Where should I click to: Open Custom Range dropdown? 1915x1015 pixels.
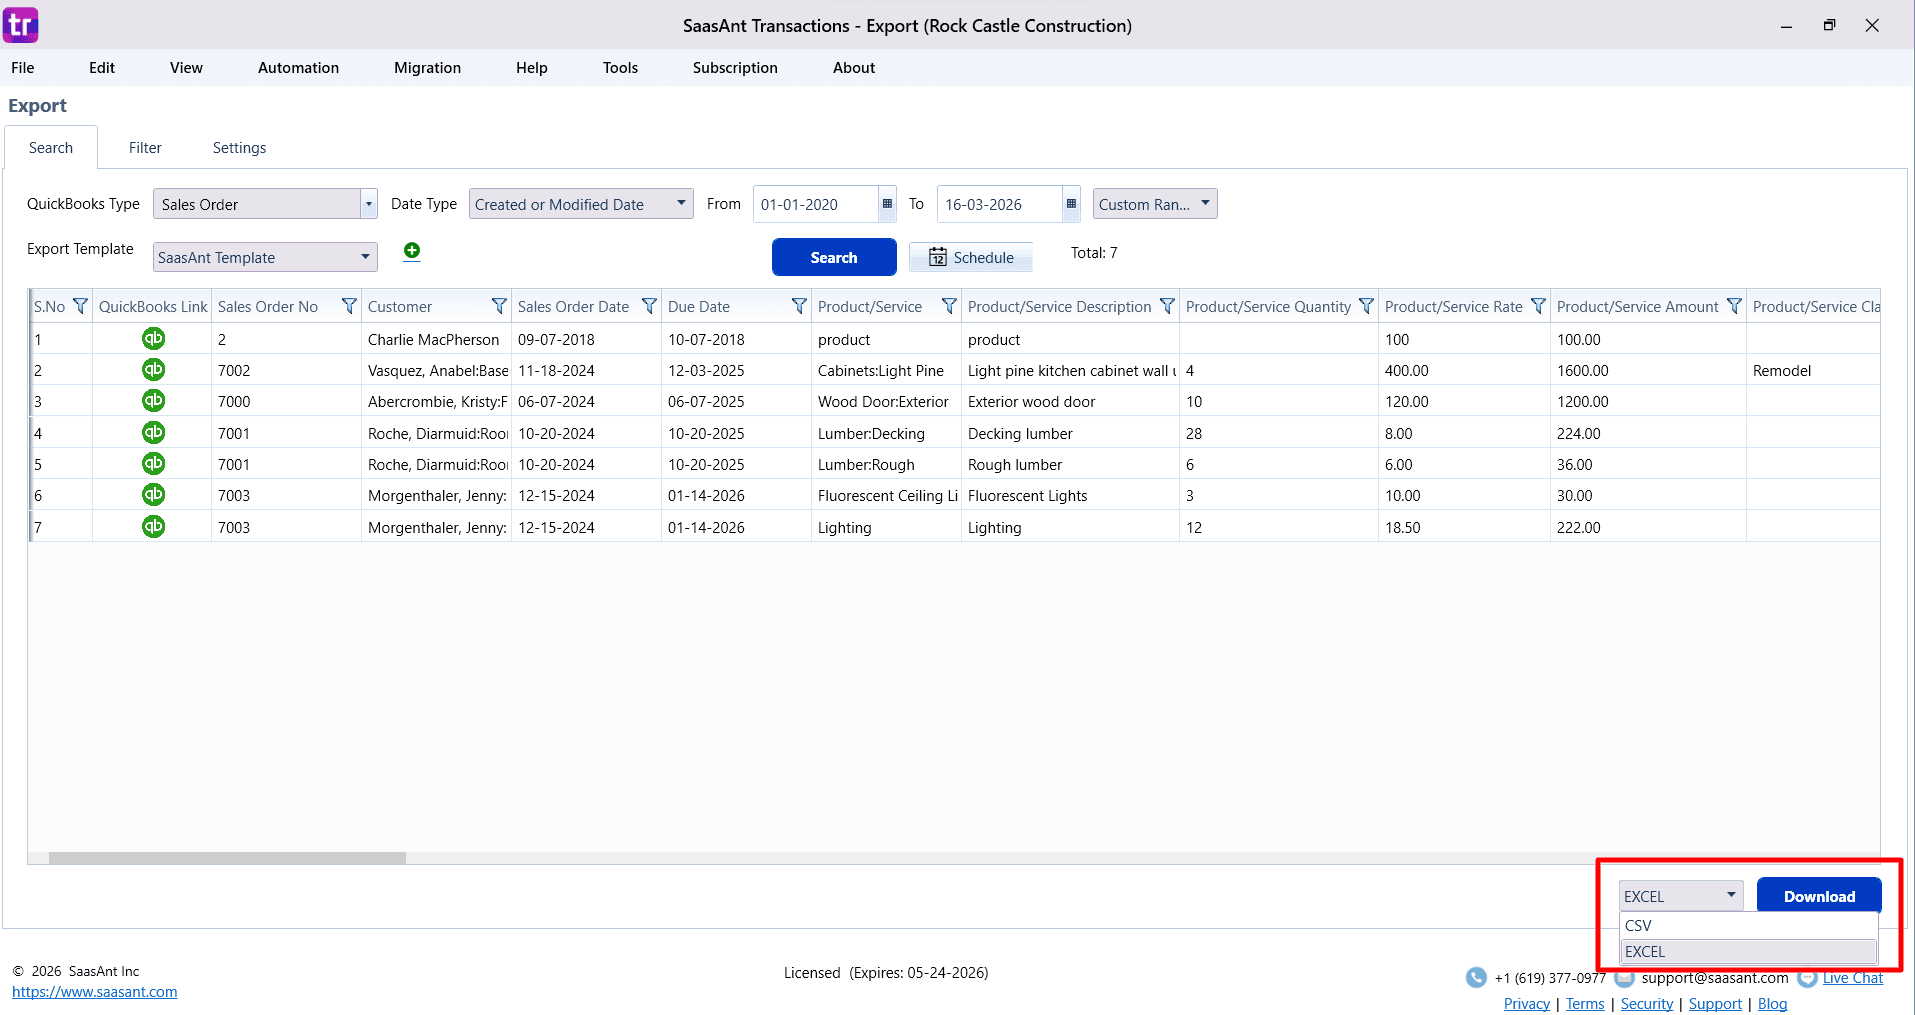(1155, 204)
